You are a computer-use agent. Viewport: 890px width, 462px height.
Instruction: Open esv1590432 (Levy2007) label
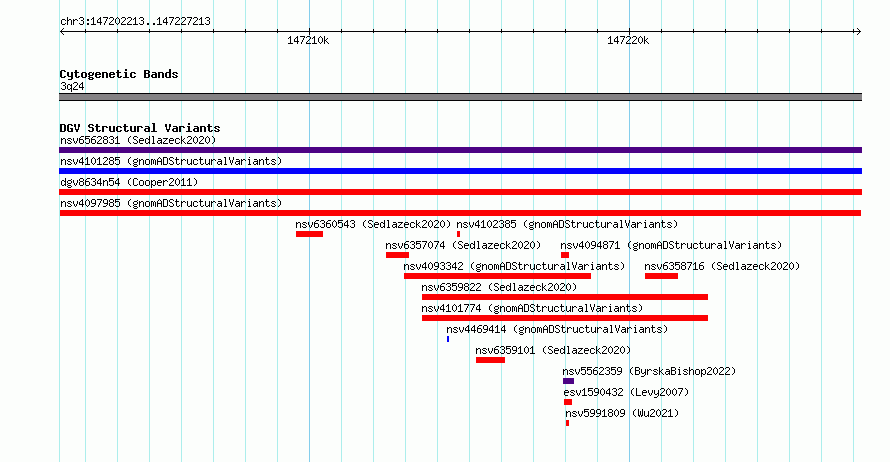[x=626, y=392]
